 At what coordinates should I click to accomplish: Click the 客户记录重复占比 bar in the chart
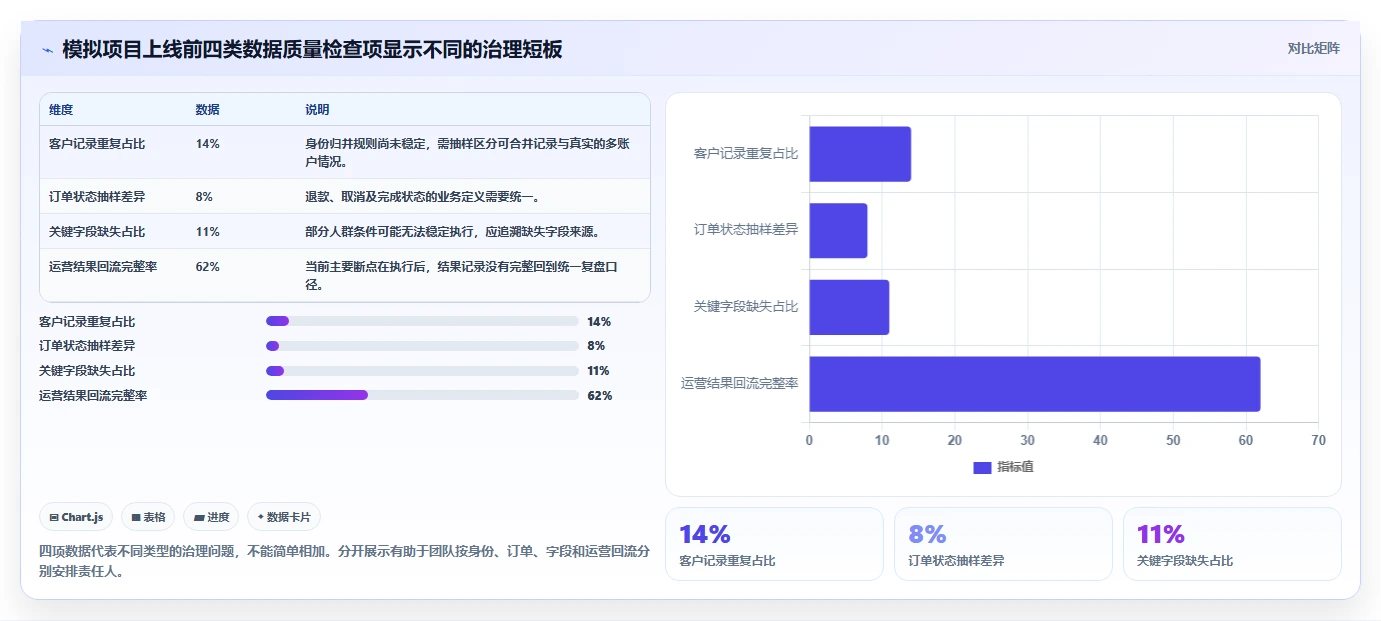click(860, 154)
